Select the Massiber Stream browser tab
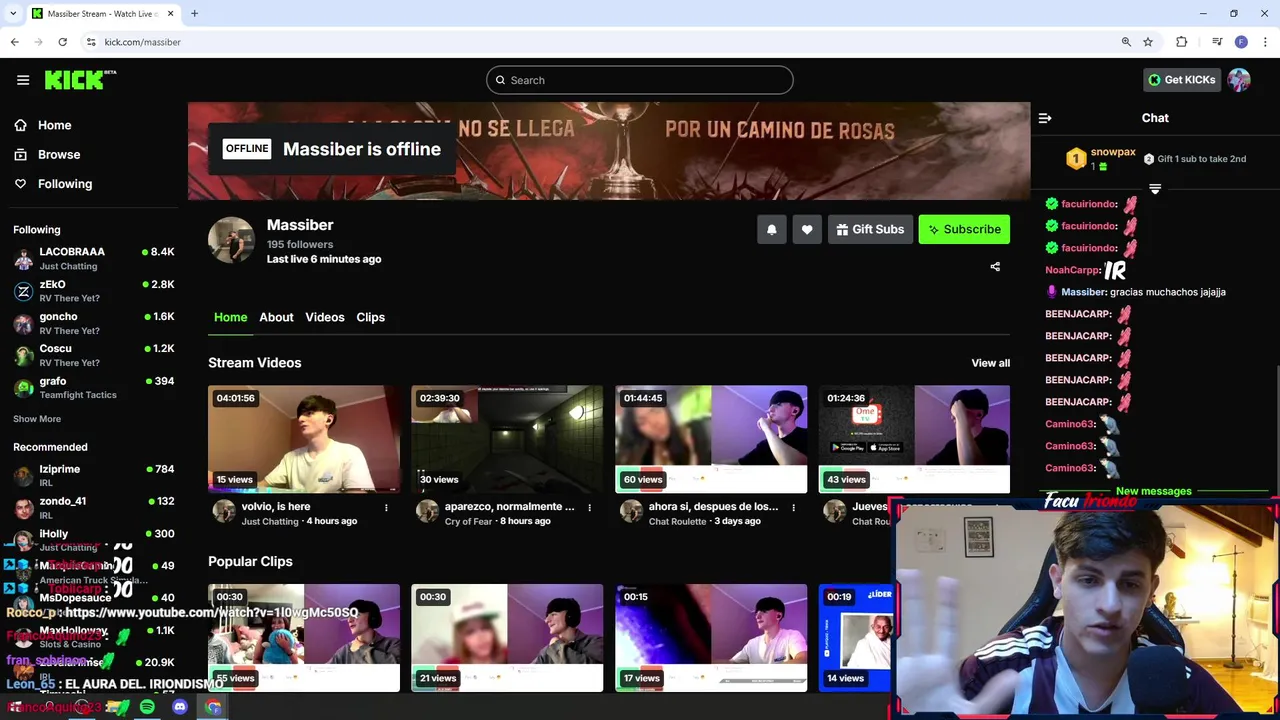Image resolution: width=1280 pixels, height=720 pixels. click(x=101, y=13)
